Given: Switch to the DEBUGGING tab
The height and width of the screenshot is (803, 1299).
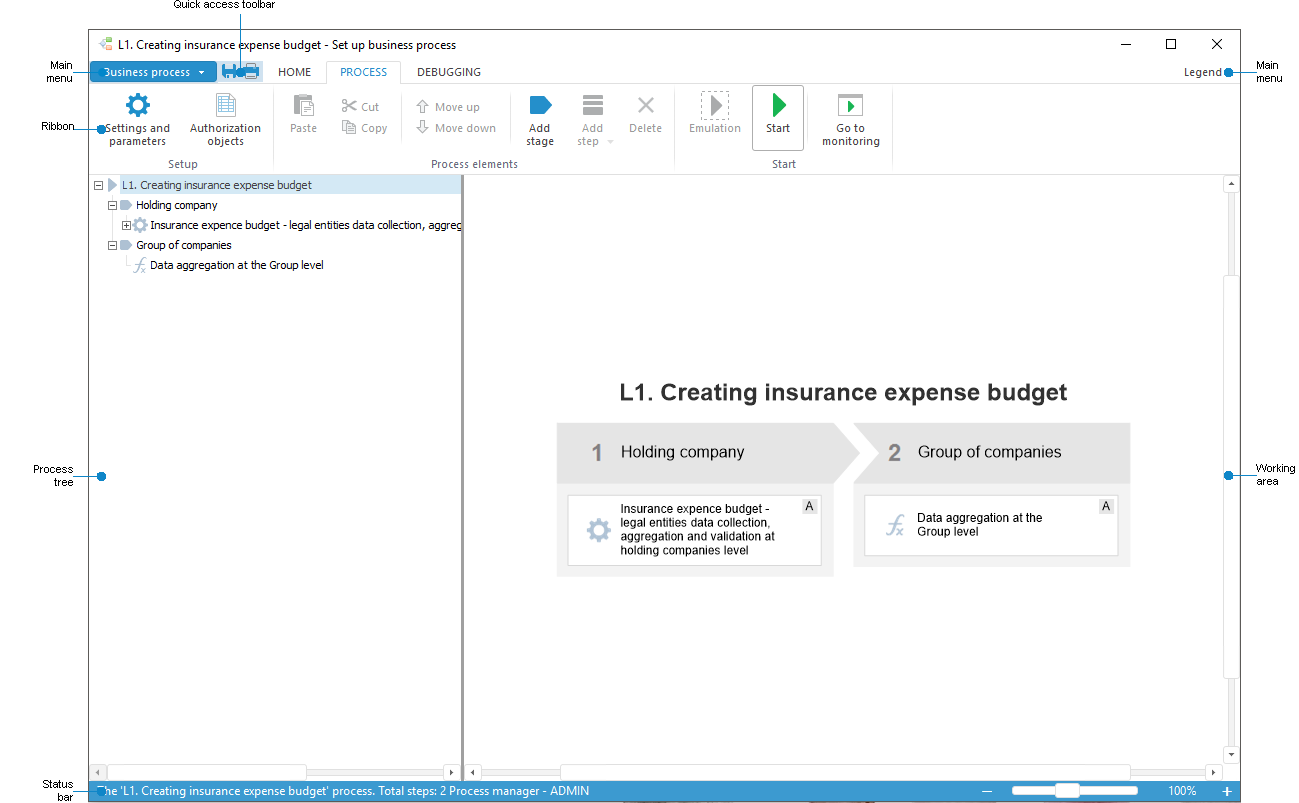Looking at the screenshot, I should (x=449, y=72).
